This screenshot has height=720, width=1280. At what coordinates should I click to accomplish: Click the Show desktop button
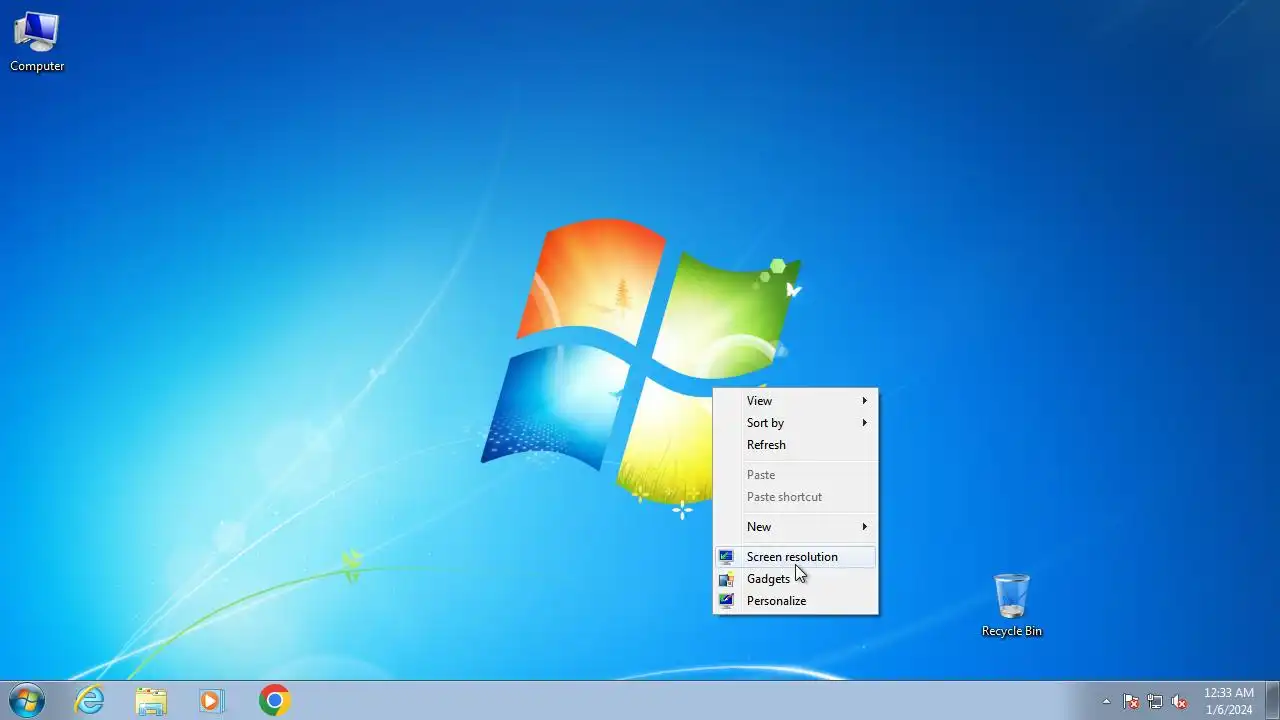[1272, 700]
